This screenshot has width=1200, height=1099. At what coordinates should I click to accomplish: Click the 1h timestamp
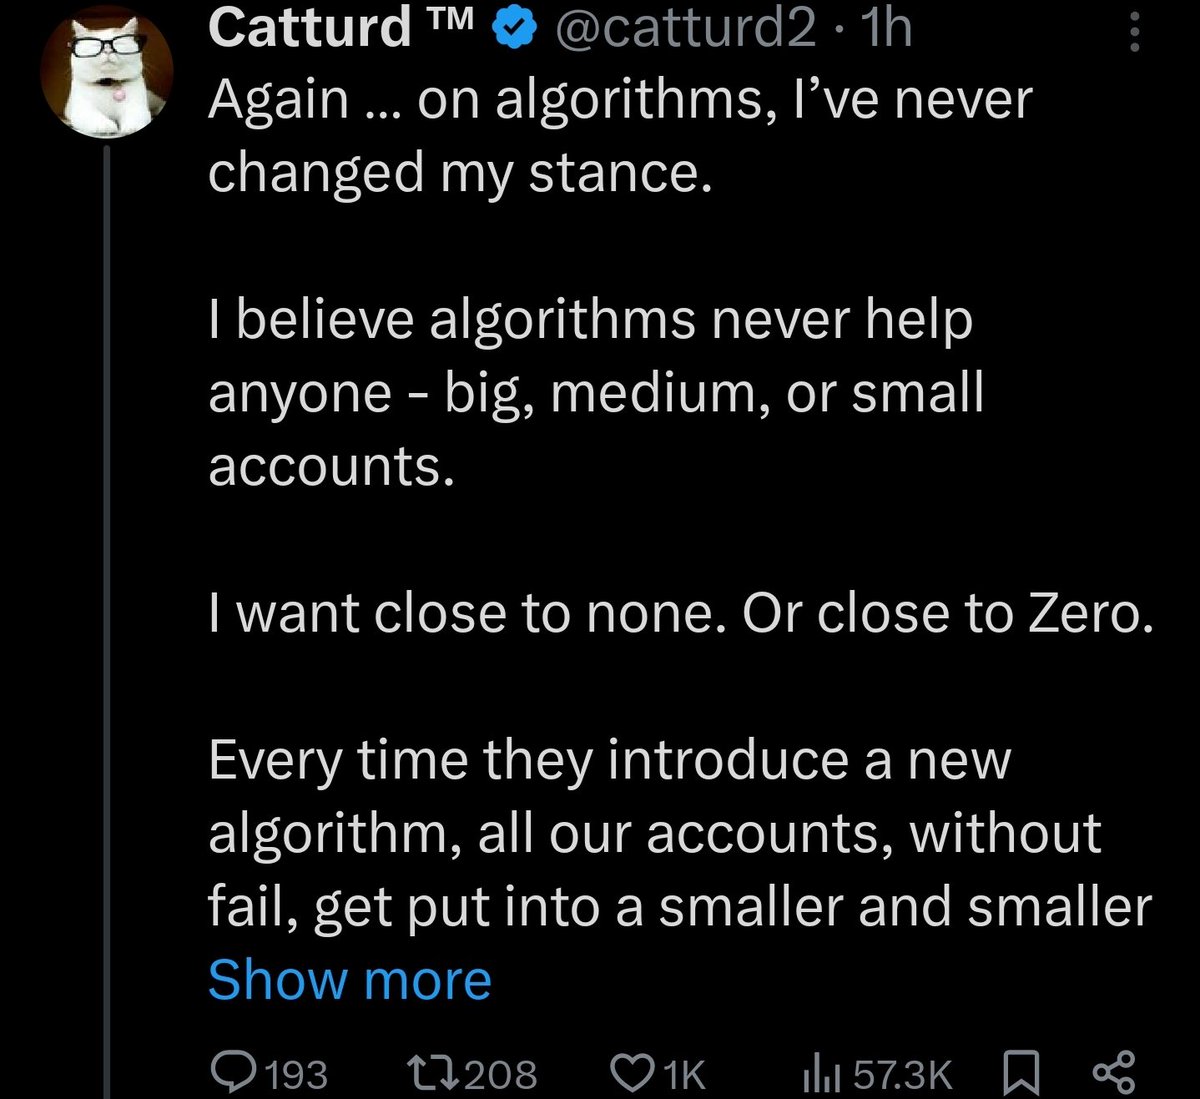click(x=886, y=30)
